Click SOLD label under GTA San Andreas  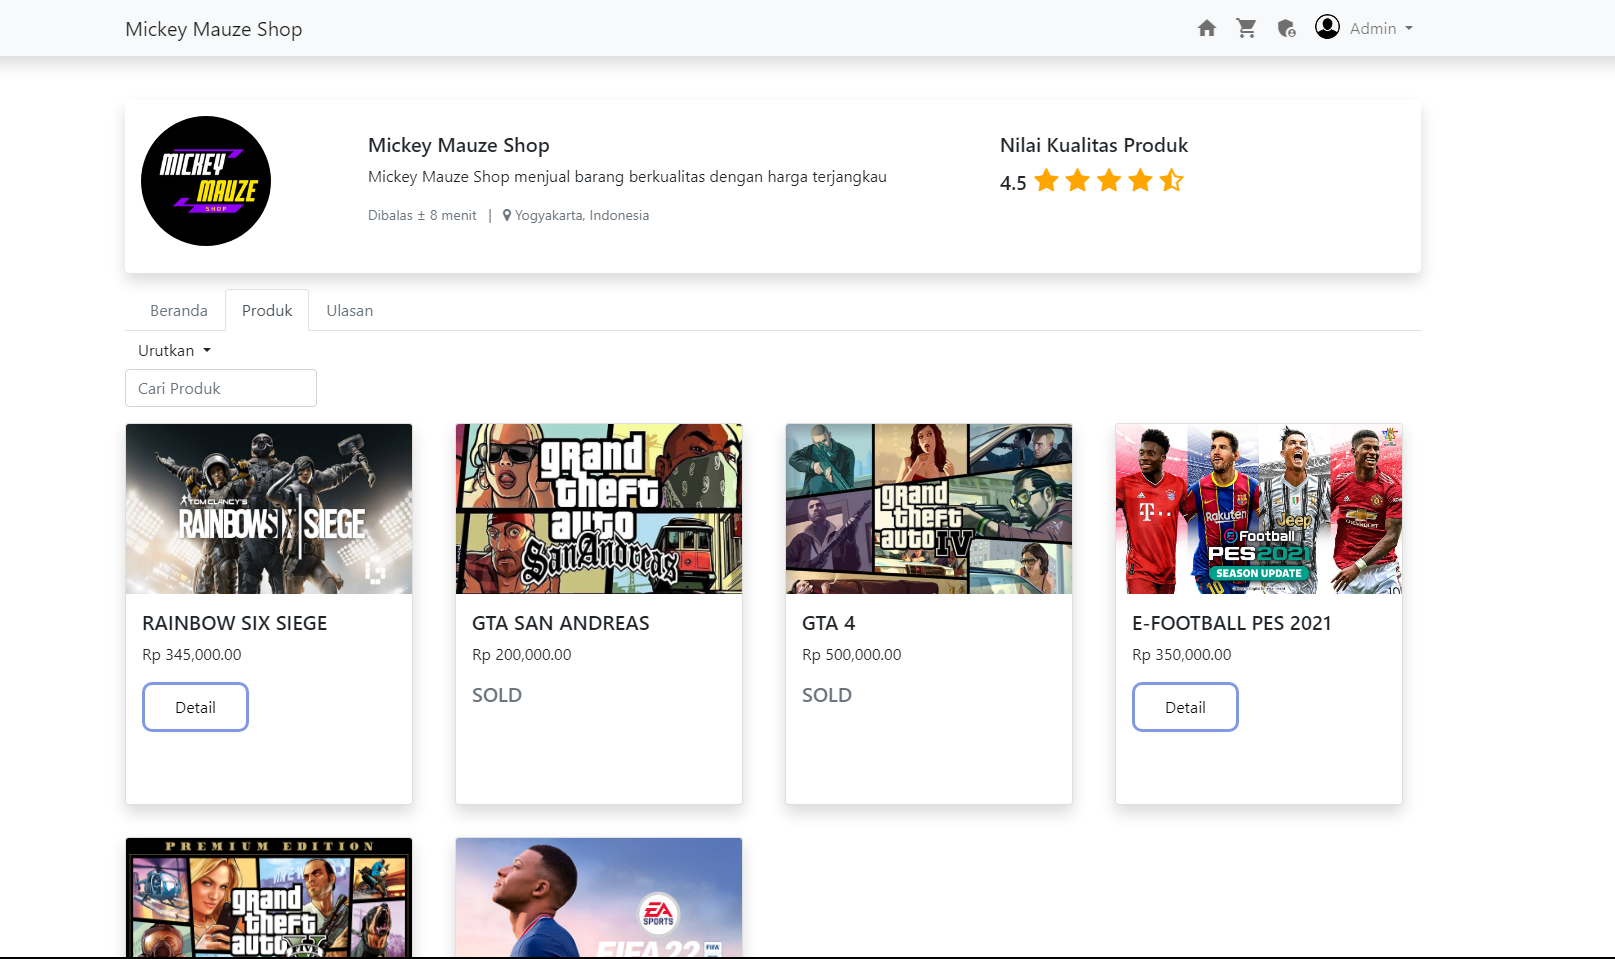(x=497, y=695)
